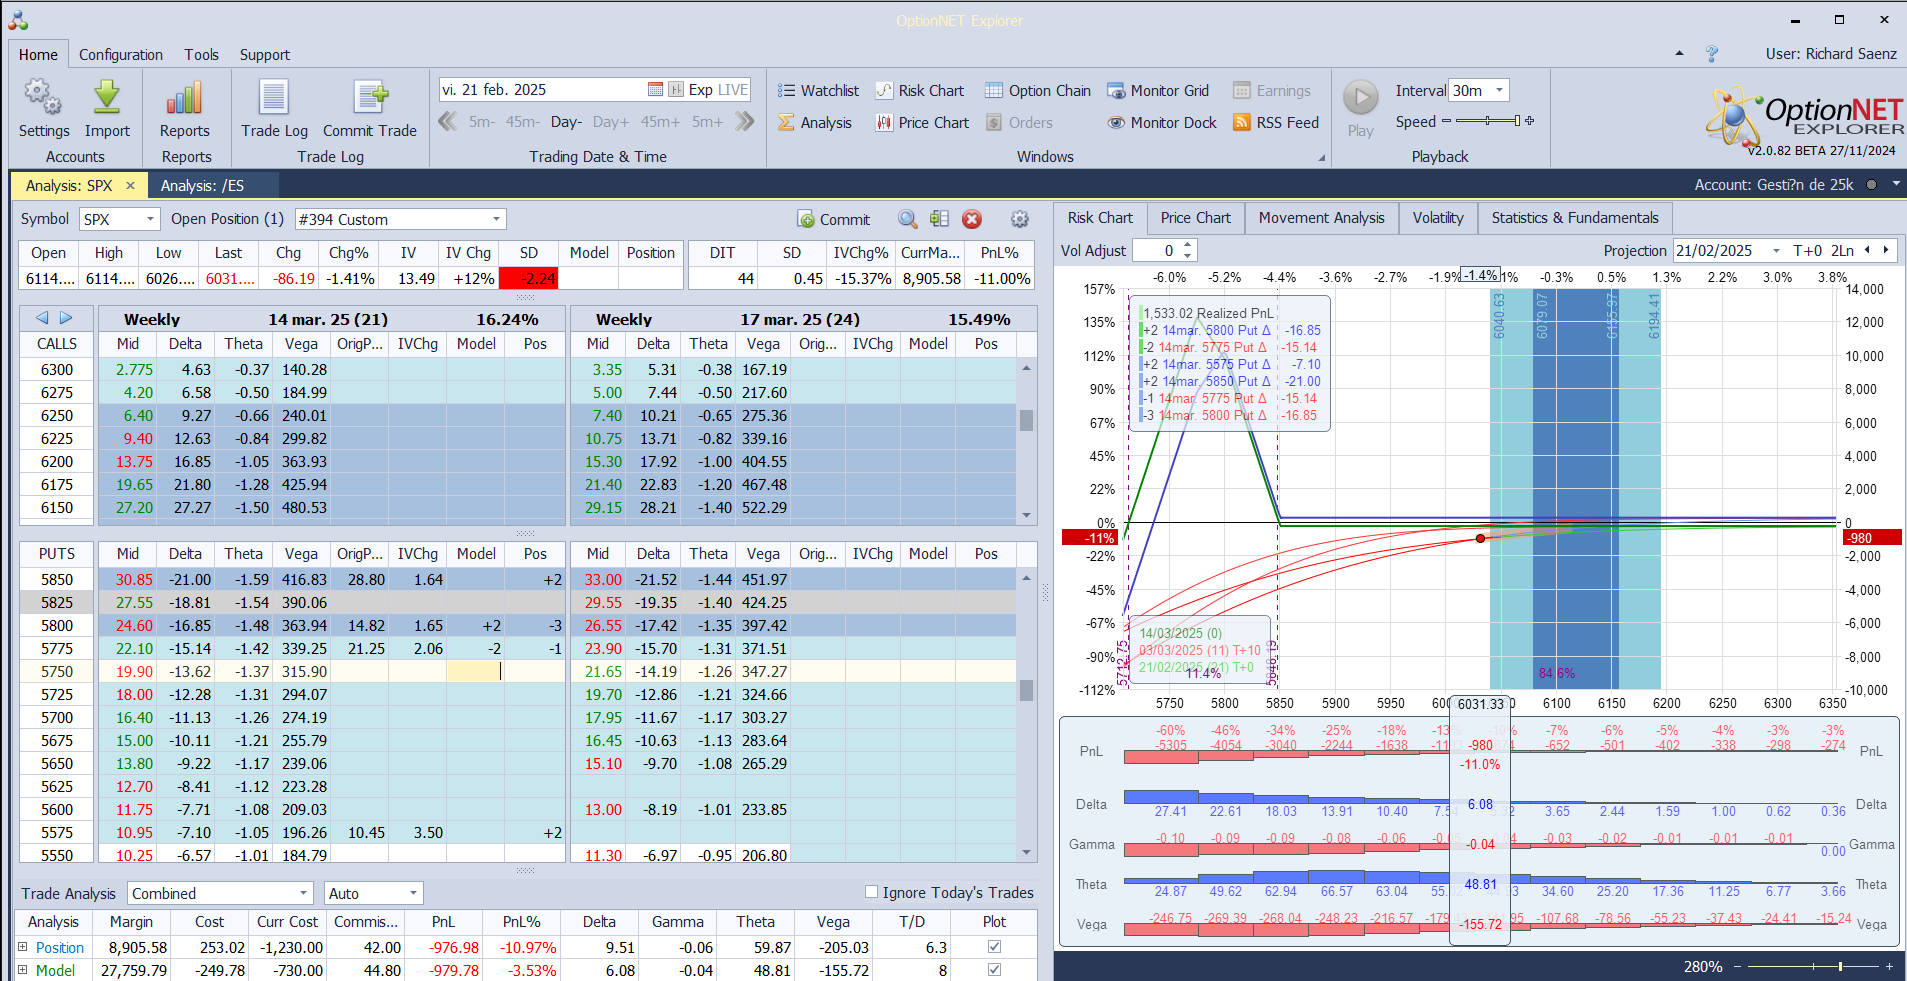The height and width of the screenshot is (981, 1907).
Task: Open the Option Chain window
Action: pos(1038,91)
